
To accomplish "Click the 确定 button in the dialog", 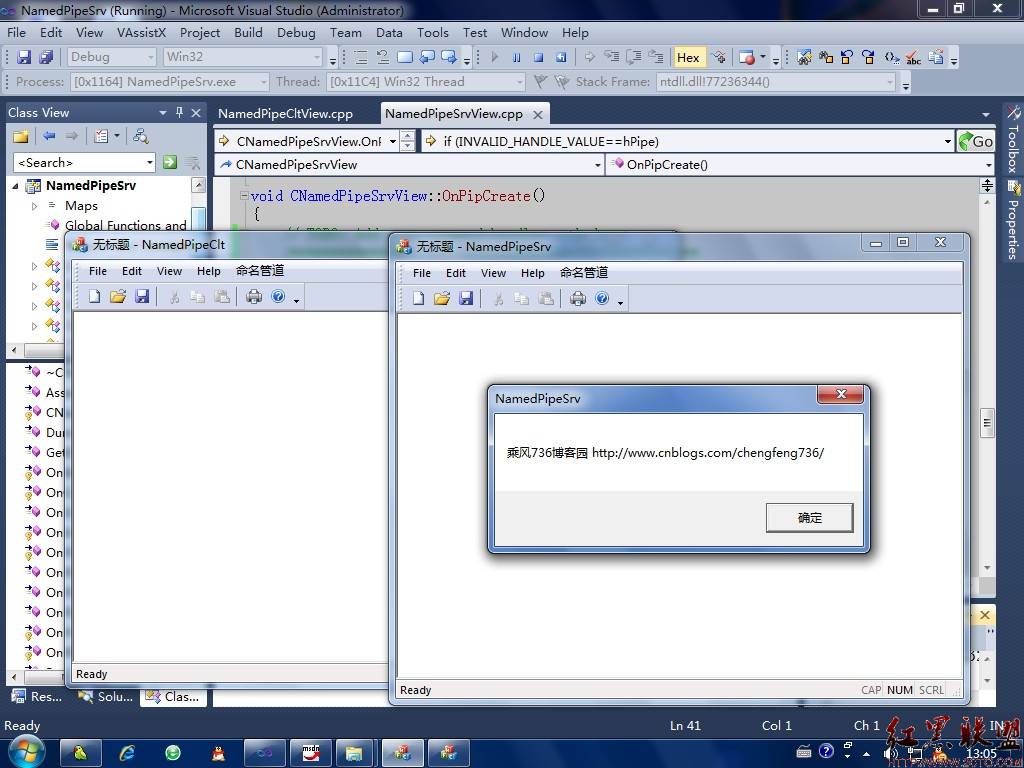I will 809,517.
